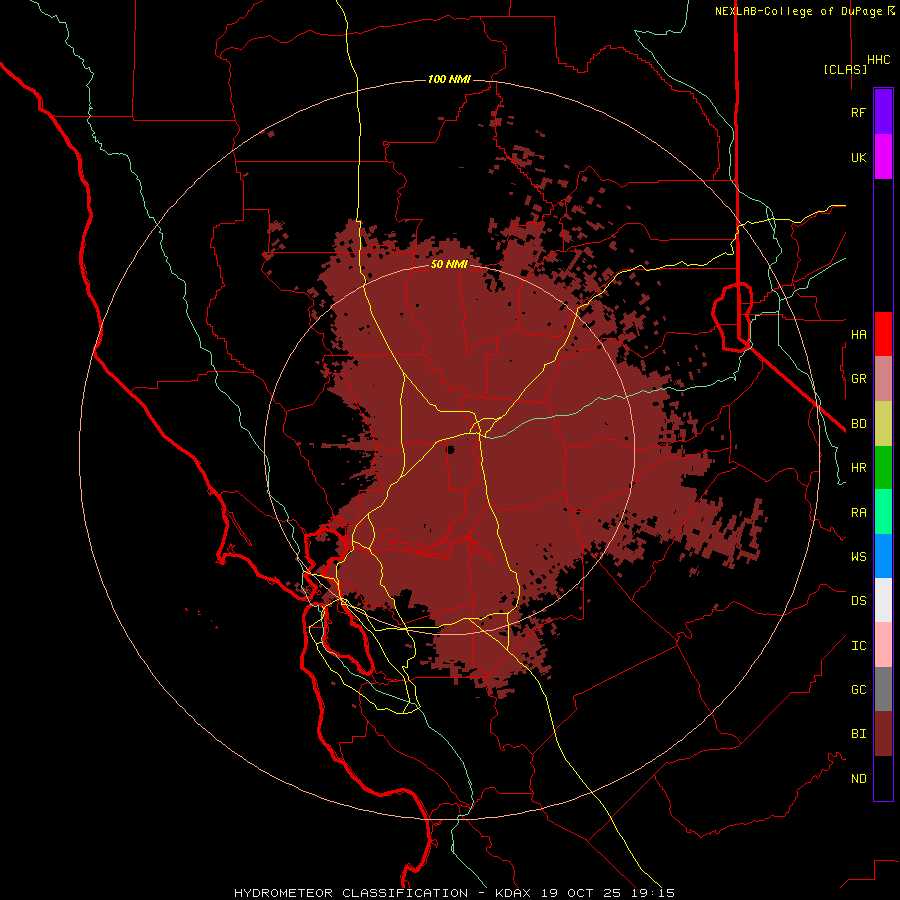The width and height of the screenshot is (900, 900).
Task: Click the RF legend label
Action: [x=858, y=112]
